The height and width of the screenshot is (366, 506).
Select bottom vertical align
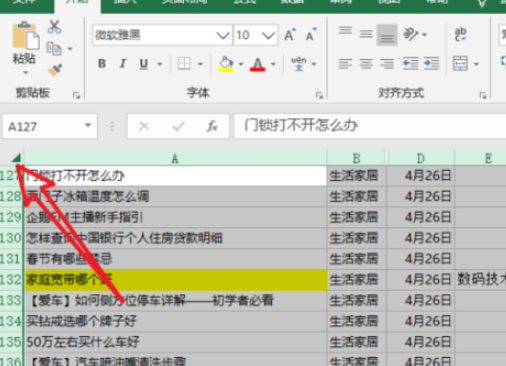pyautogui.click(x=387, y=35)
